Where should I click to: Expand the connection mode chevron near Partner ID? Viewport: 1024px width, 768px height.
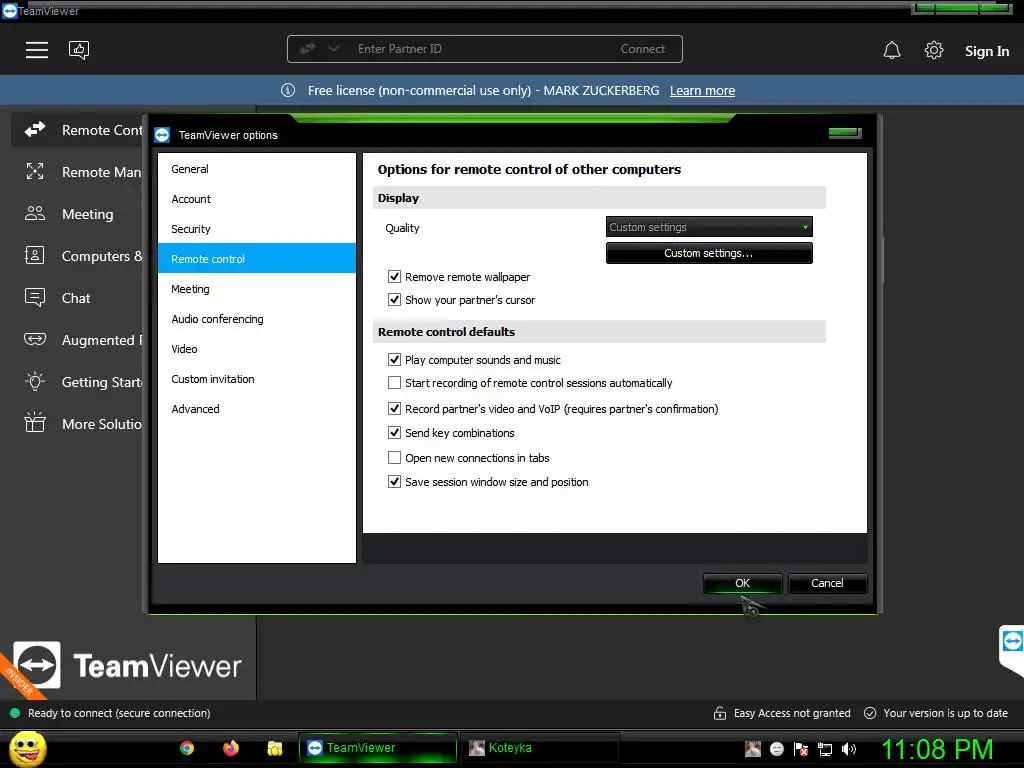click(333, 48)
